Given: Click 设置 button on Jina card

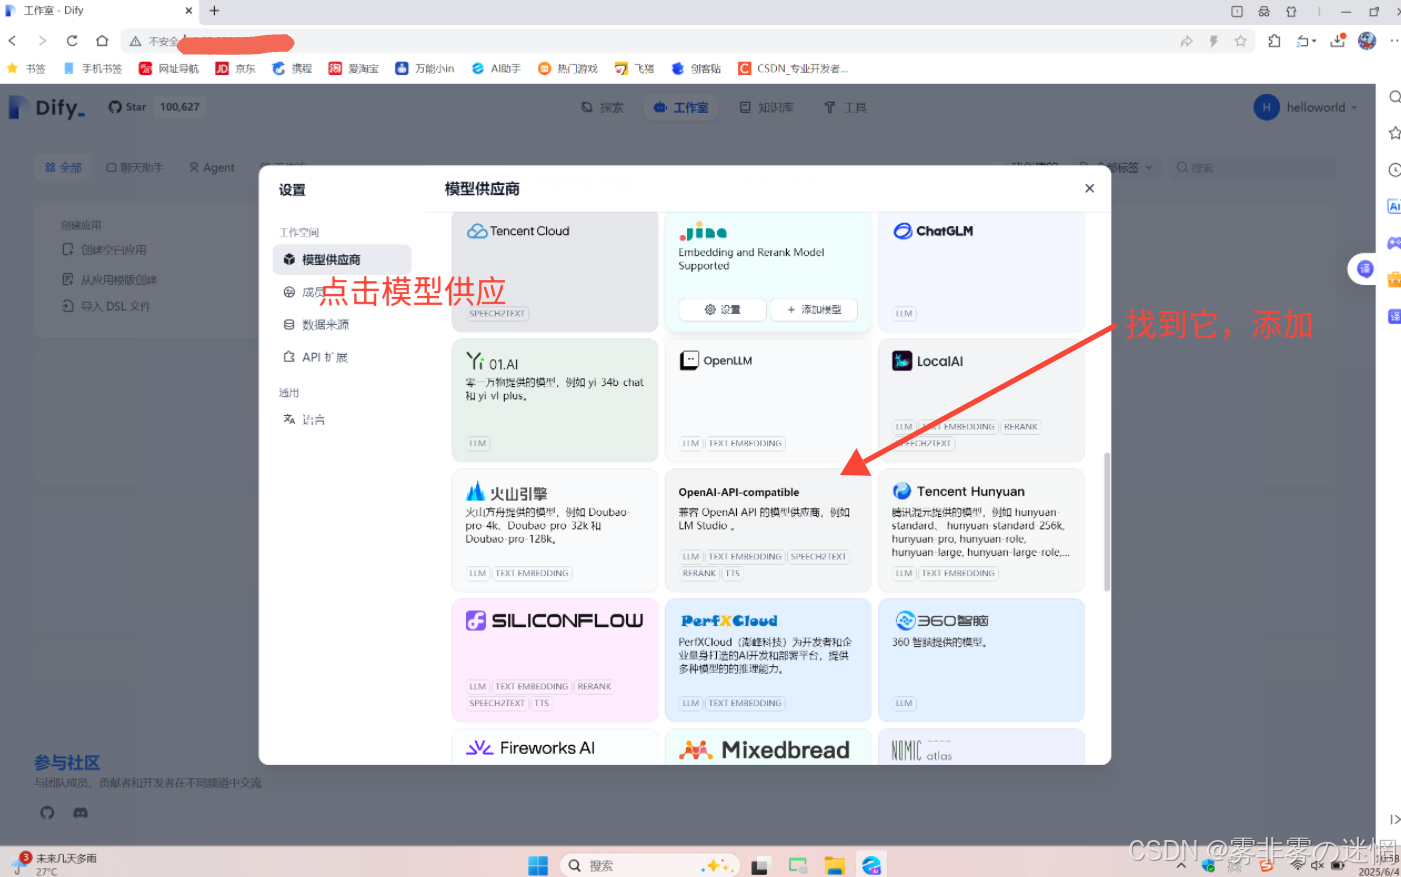Looking at the screenshot, I should click(722, 310).
